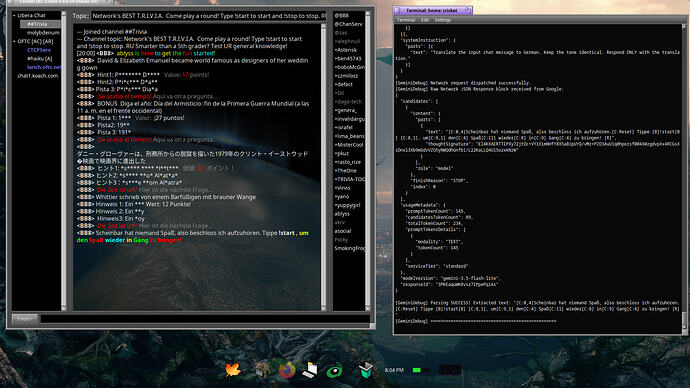Image resolution: width=690 pixels, height=388 pixels.
Task: Click the terminal scroll-up arrow
Action: click(684, 27)
